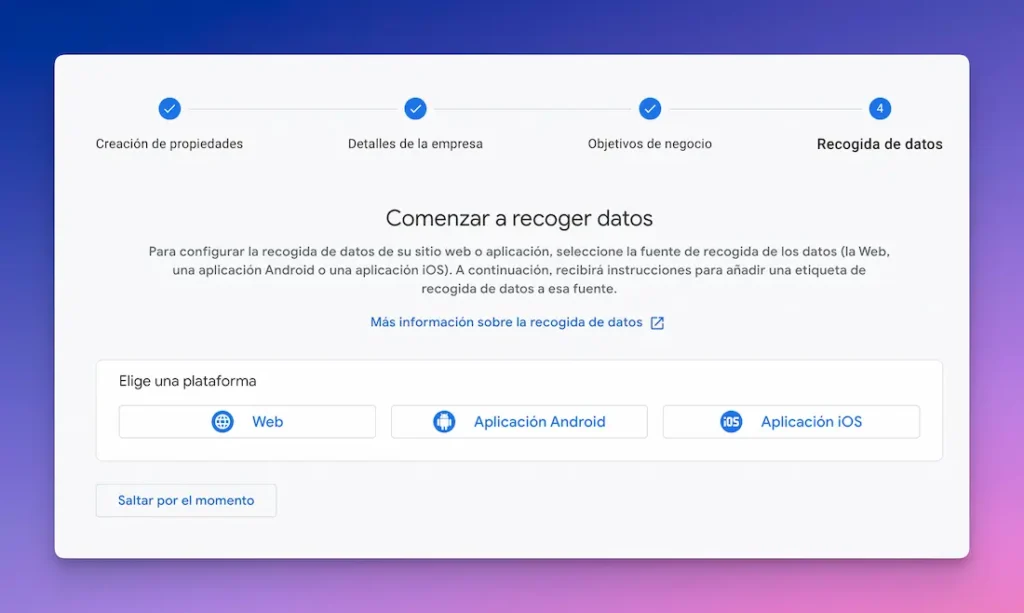The height and width of the screenshot is (613, 1024).
Task: Click the iOS badge icon
Action: [x=731, y=422]
